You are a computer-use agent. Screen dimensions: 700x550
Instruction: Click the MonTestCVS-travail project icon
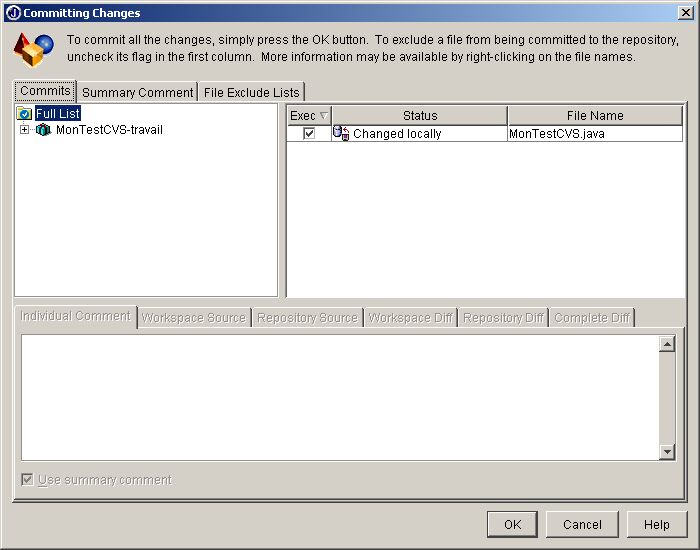click(43, 130)
